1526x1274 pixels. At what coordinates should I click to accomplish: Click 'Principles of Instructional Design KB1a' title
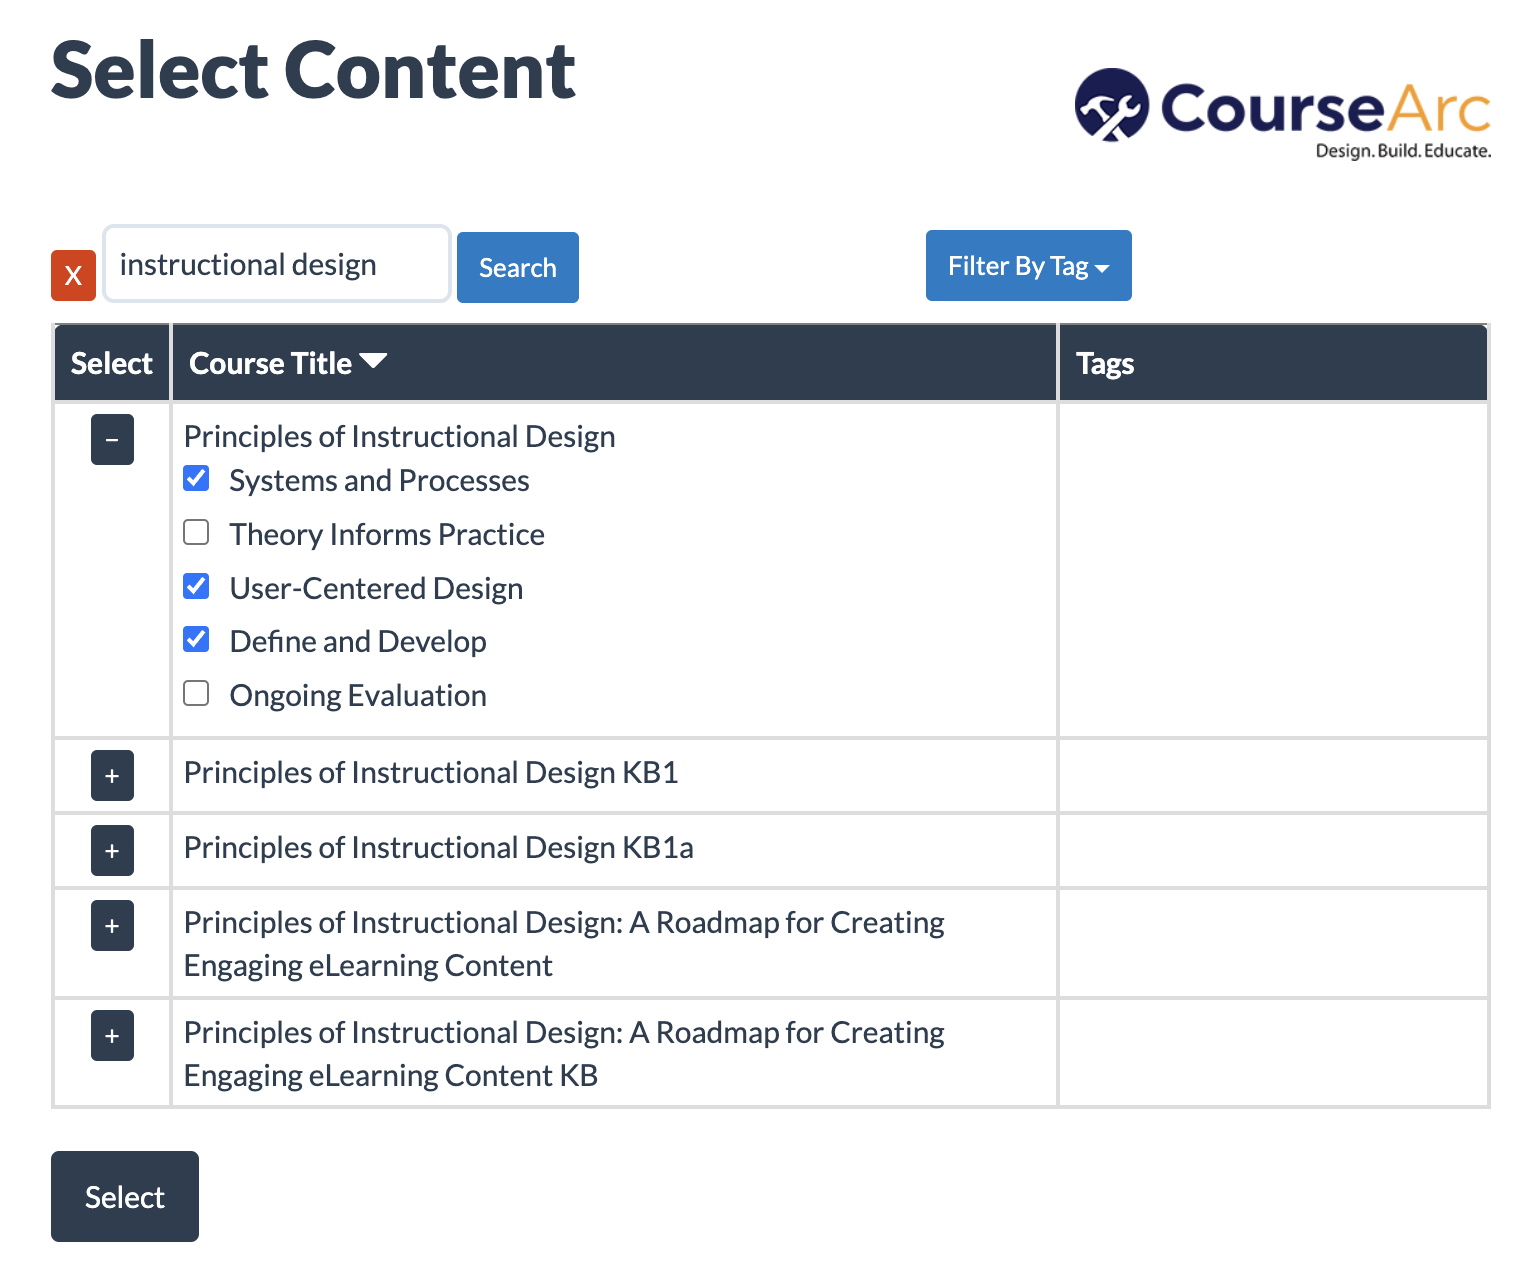point(438,848)
